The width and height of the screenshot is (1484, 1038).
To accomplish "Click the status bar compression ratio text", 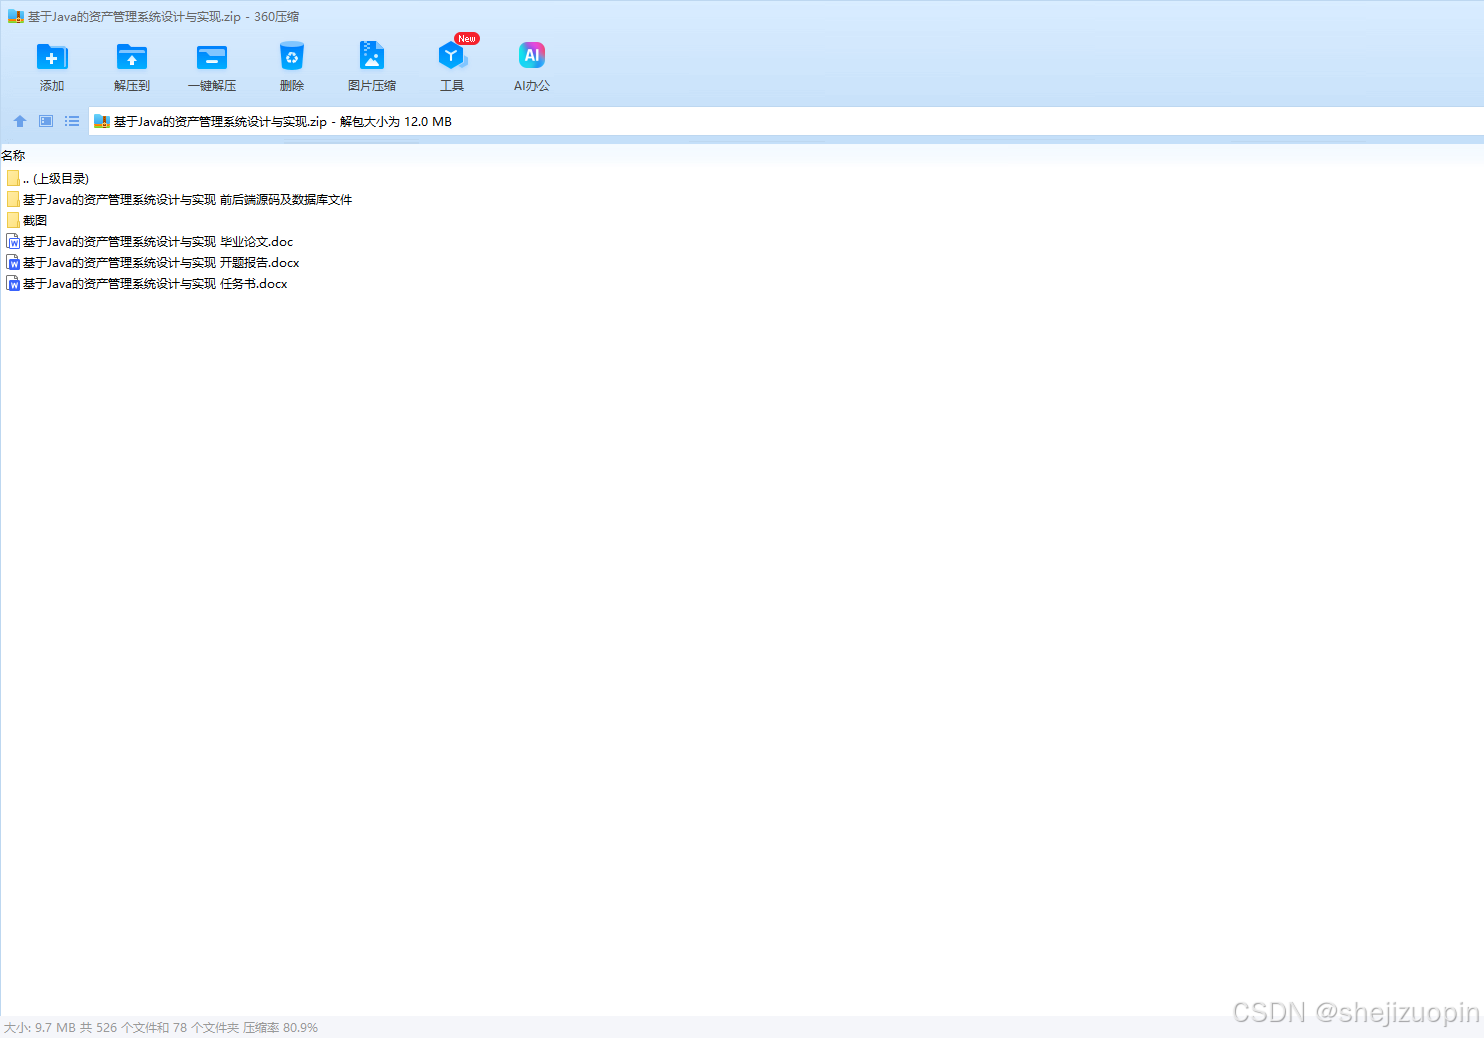I will click(x=280, y=1028).
